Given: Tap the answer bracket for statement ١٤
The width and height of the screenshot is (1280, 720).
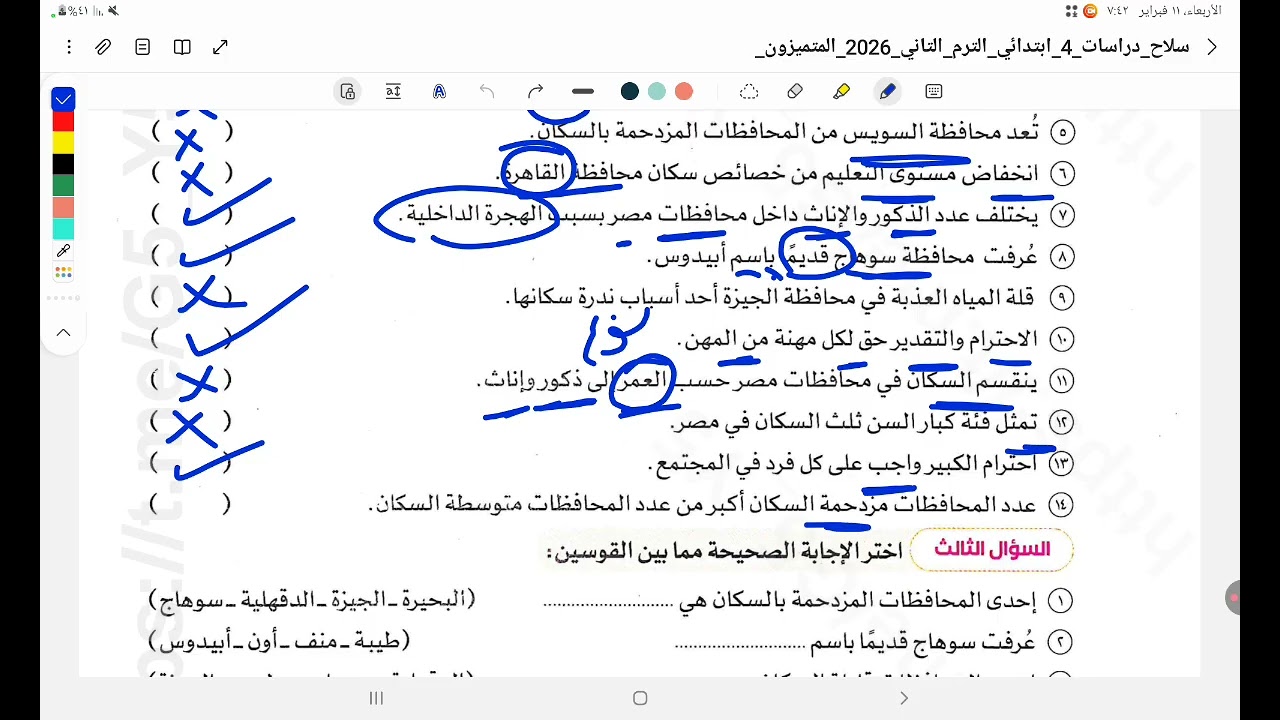Looking at the screenshot, I should pyautogui.click(x=191, y=503).
